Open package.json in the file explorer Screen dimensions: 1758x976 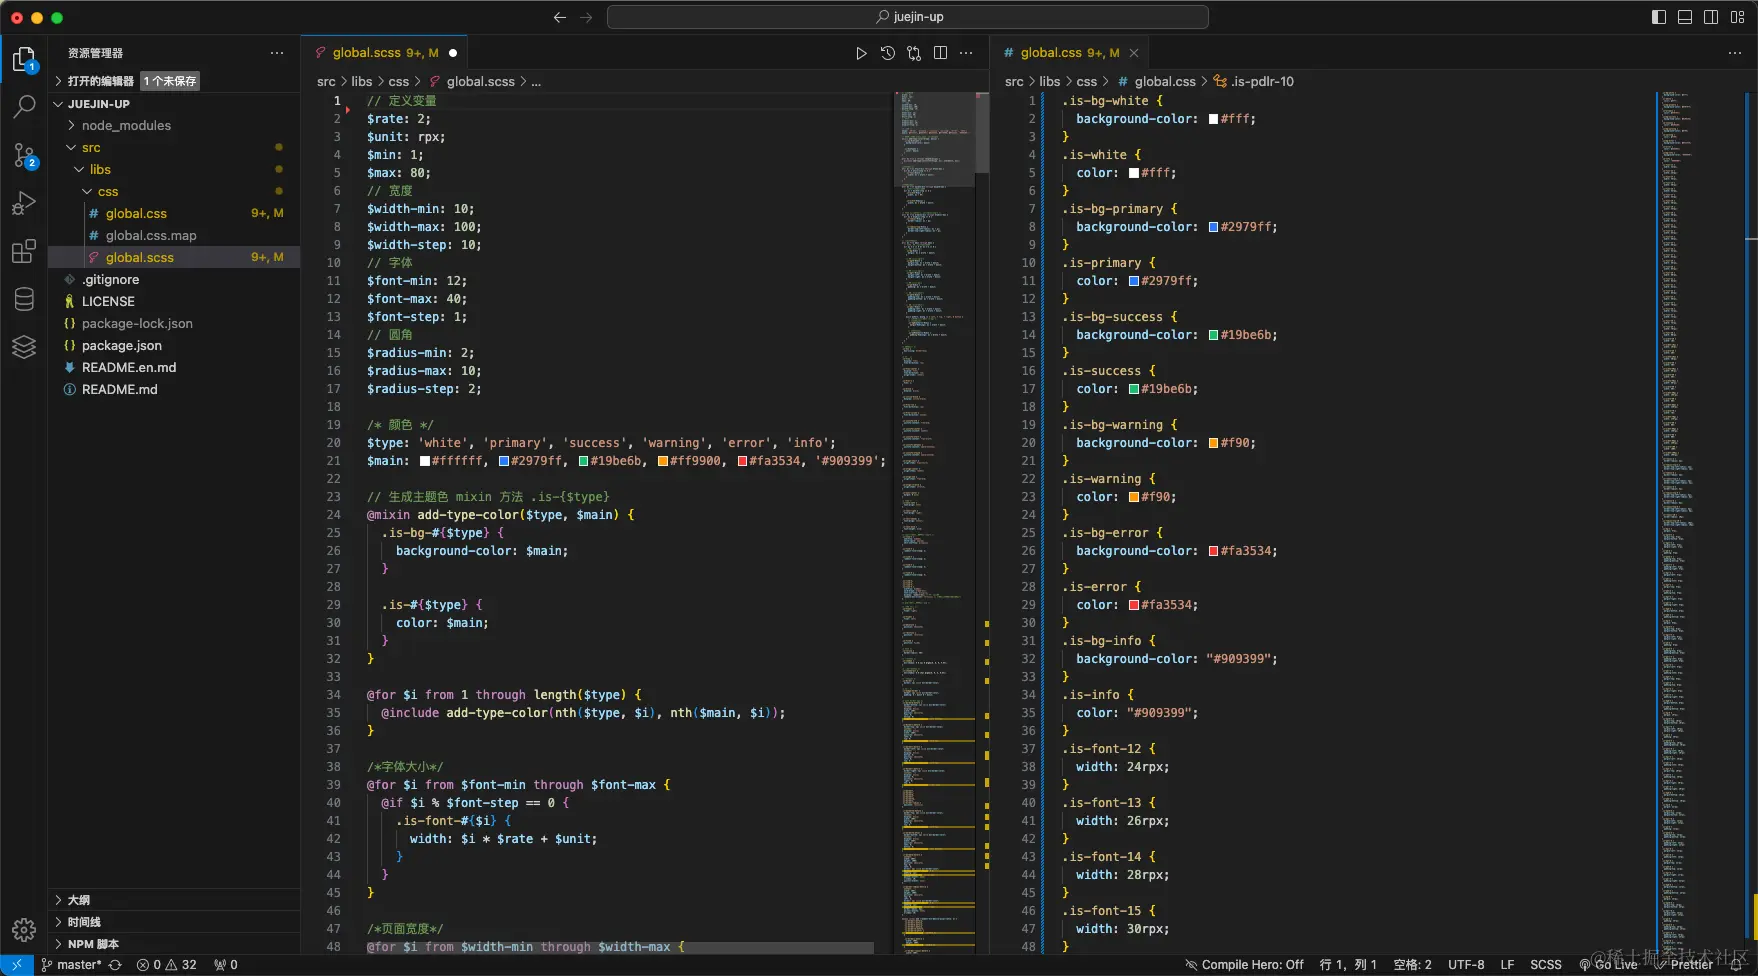[x=121, y=345]
